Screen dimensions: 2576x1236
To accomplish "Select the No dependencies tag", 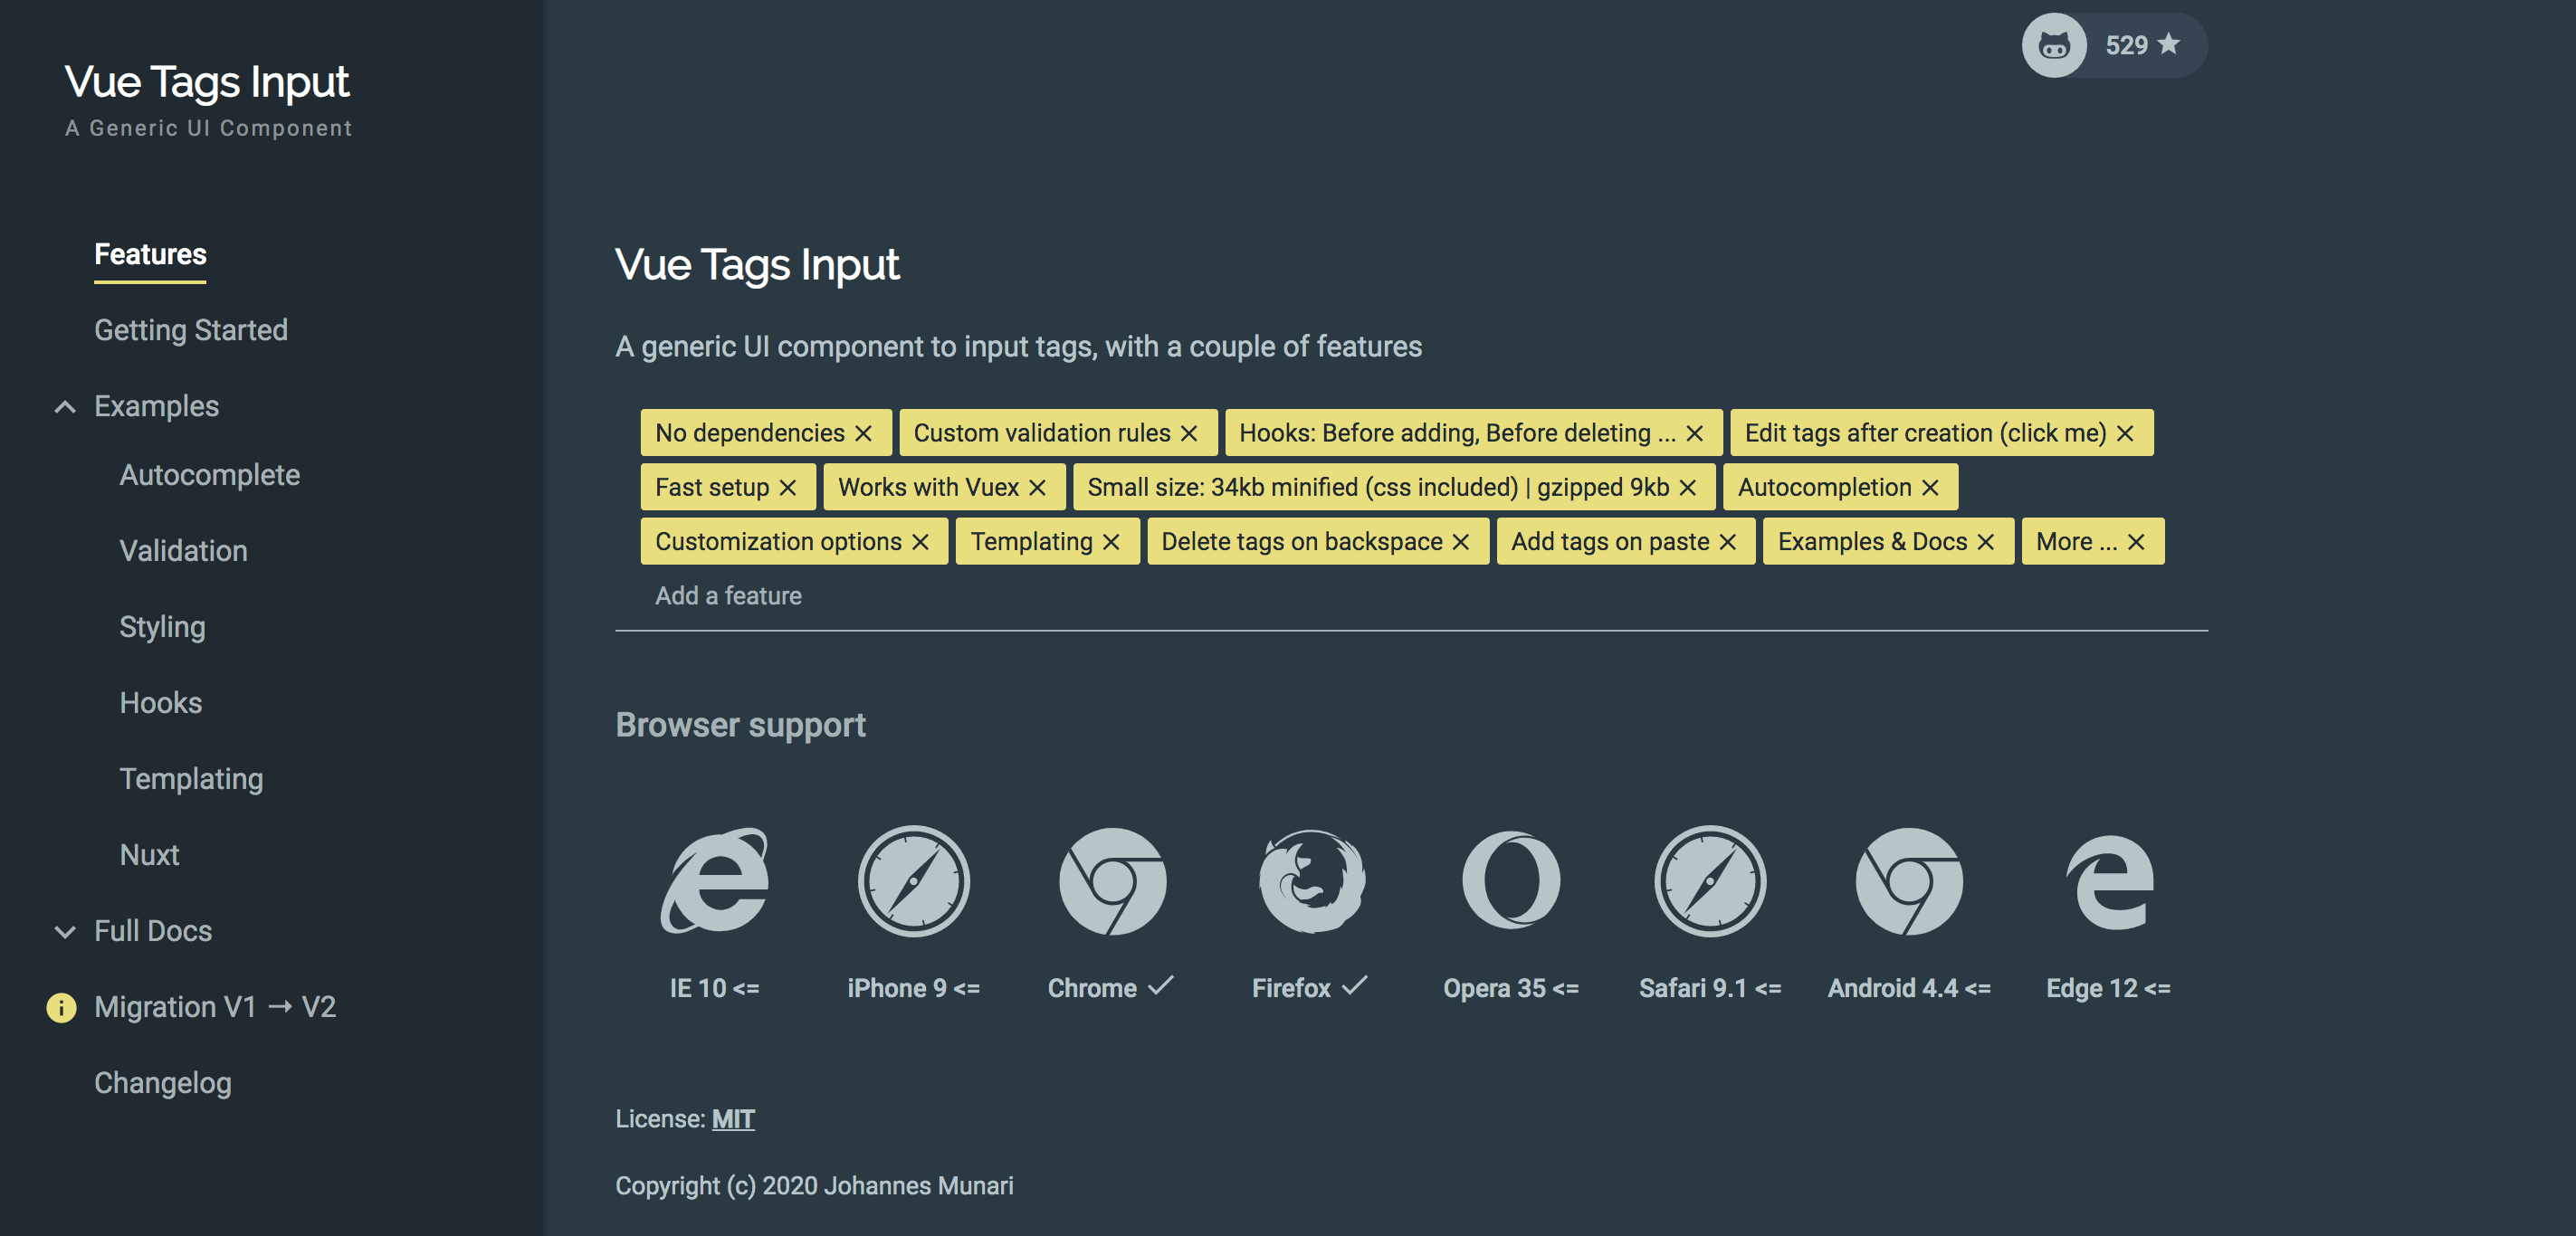I will (750, 433).
